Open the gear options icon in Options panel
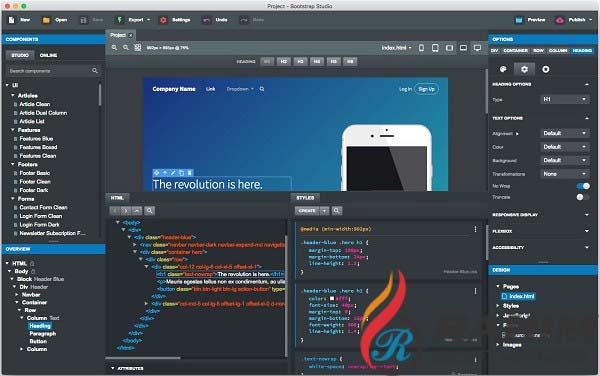The width and height of the screenshot is (600, 376). 524,69
